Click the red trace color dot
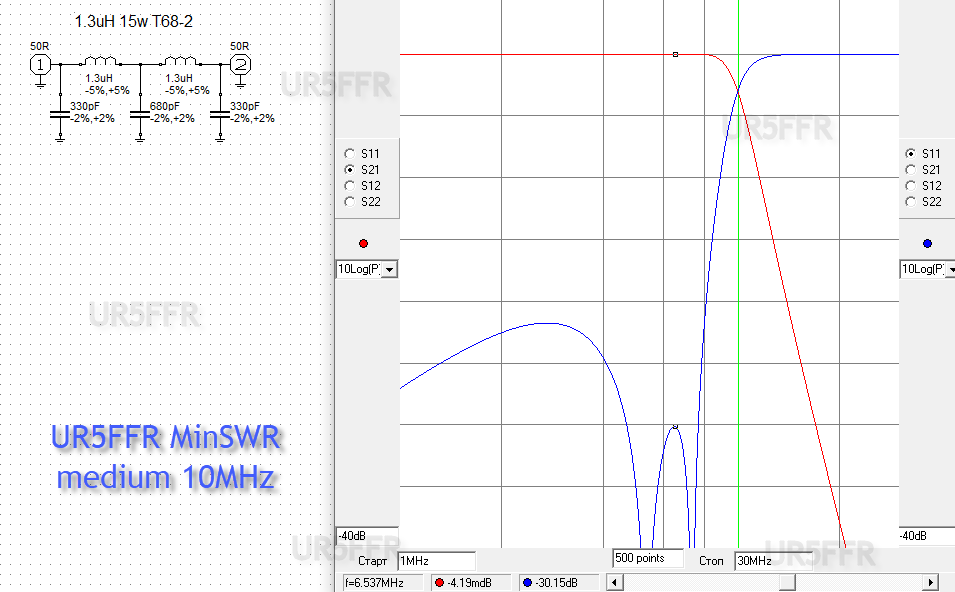 363,243
